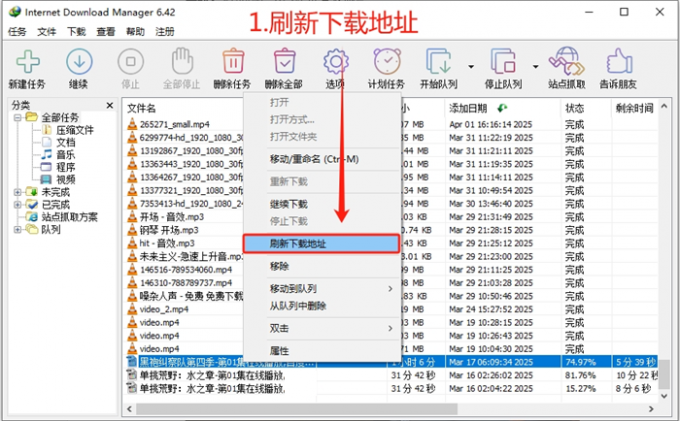Click the horizontal scrollbar right arrow
The height and width of the screenshot is (421, 680).
click(651, 409)
